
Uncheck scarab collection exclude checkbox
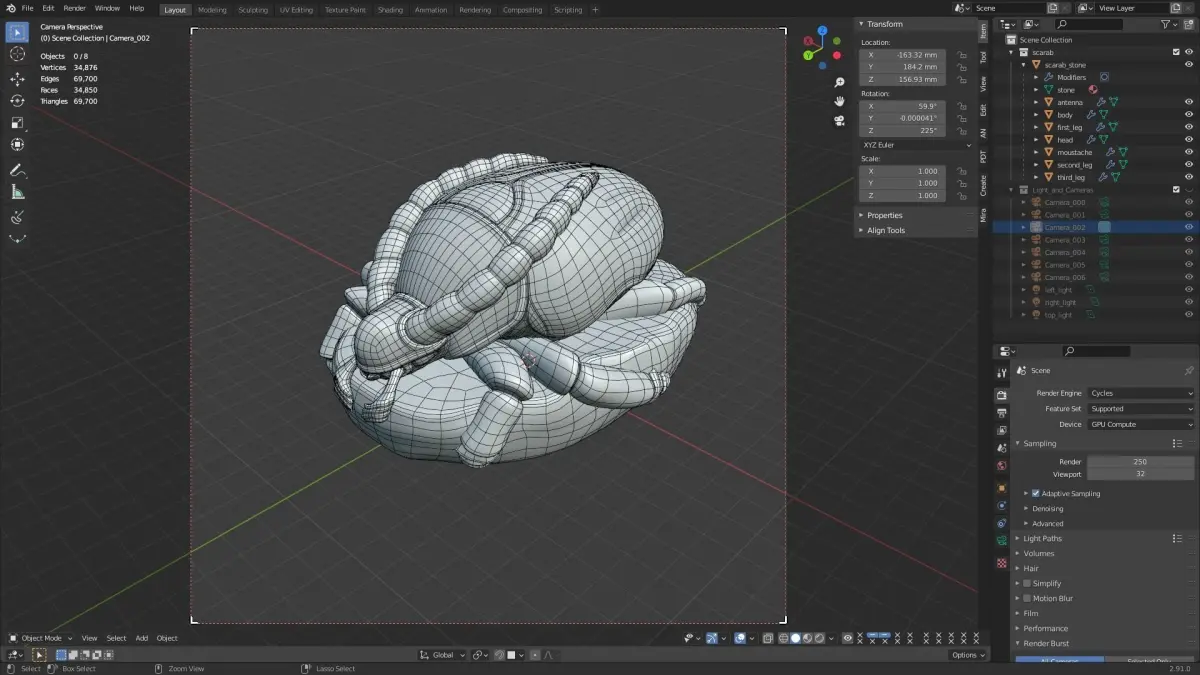[x=1176, y=52]
